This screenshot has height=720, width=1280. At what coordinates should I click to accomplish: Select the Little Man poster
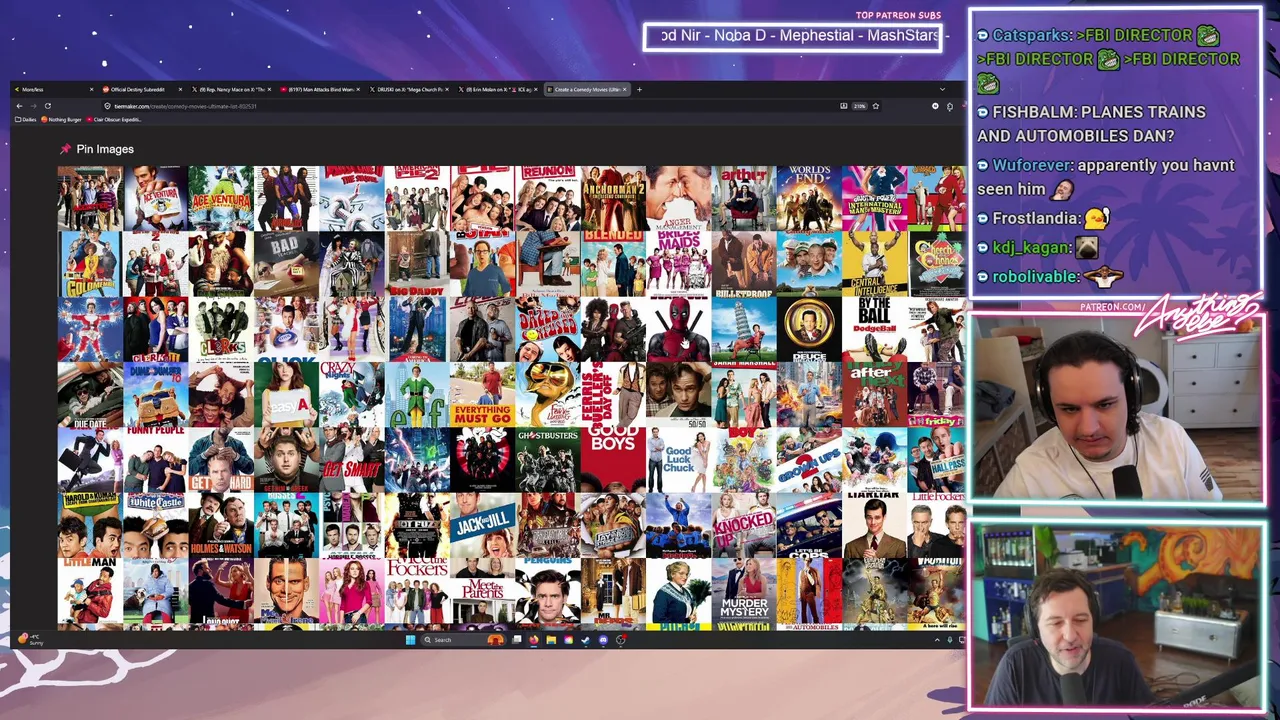pos(90,590)
